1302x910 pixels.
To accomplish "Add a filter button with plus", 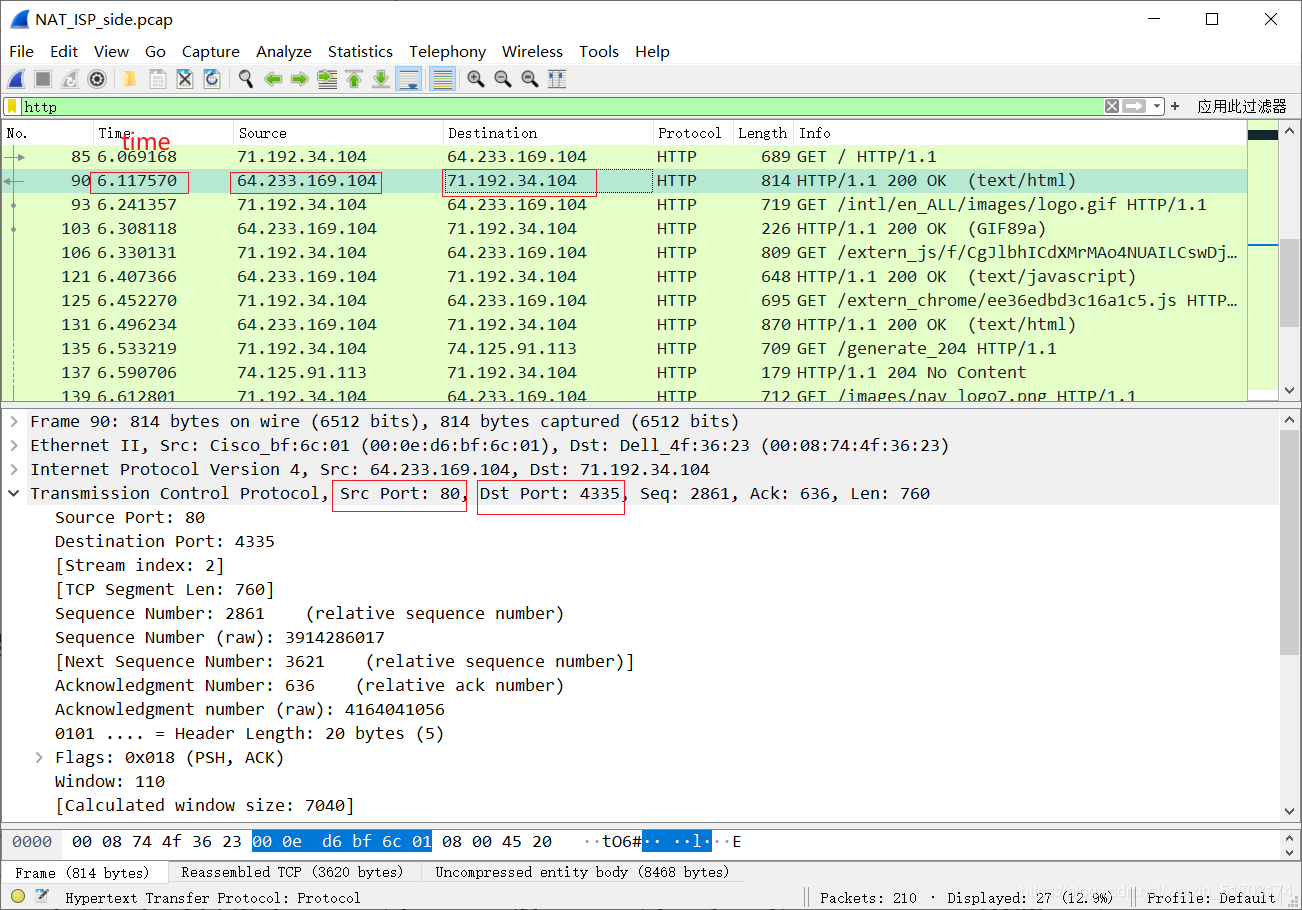I will point(1175,106).
